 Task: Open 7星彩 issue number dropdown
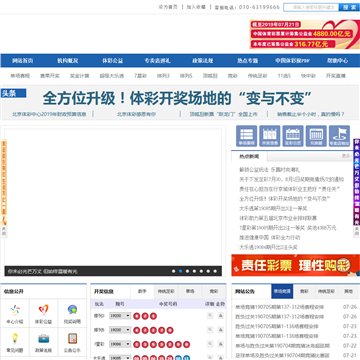120,344
